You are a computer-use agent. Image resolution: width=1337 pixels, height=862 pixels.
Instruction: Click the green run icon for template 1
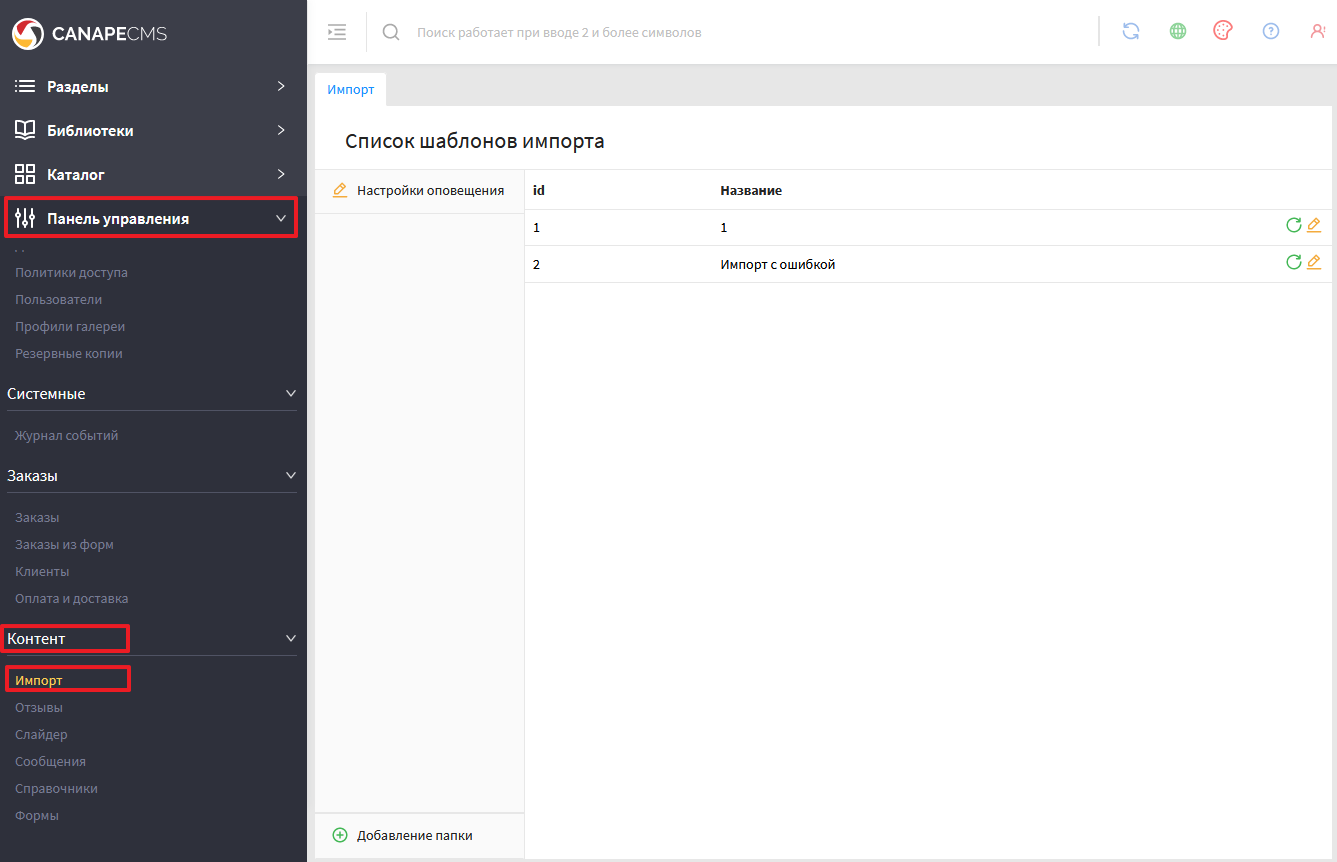tap(1293, 225)
